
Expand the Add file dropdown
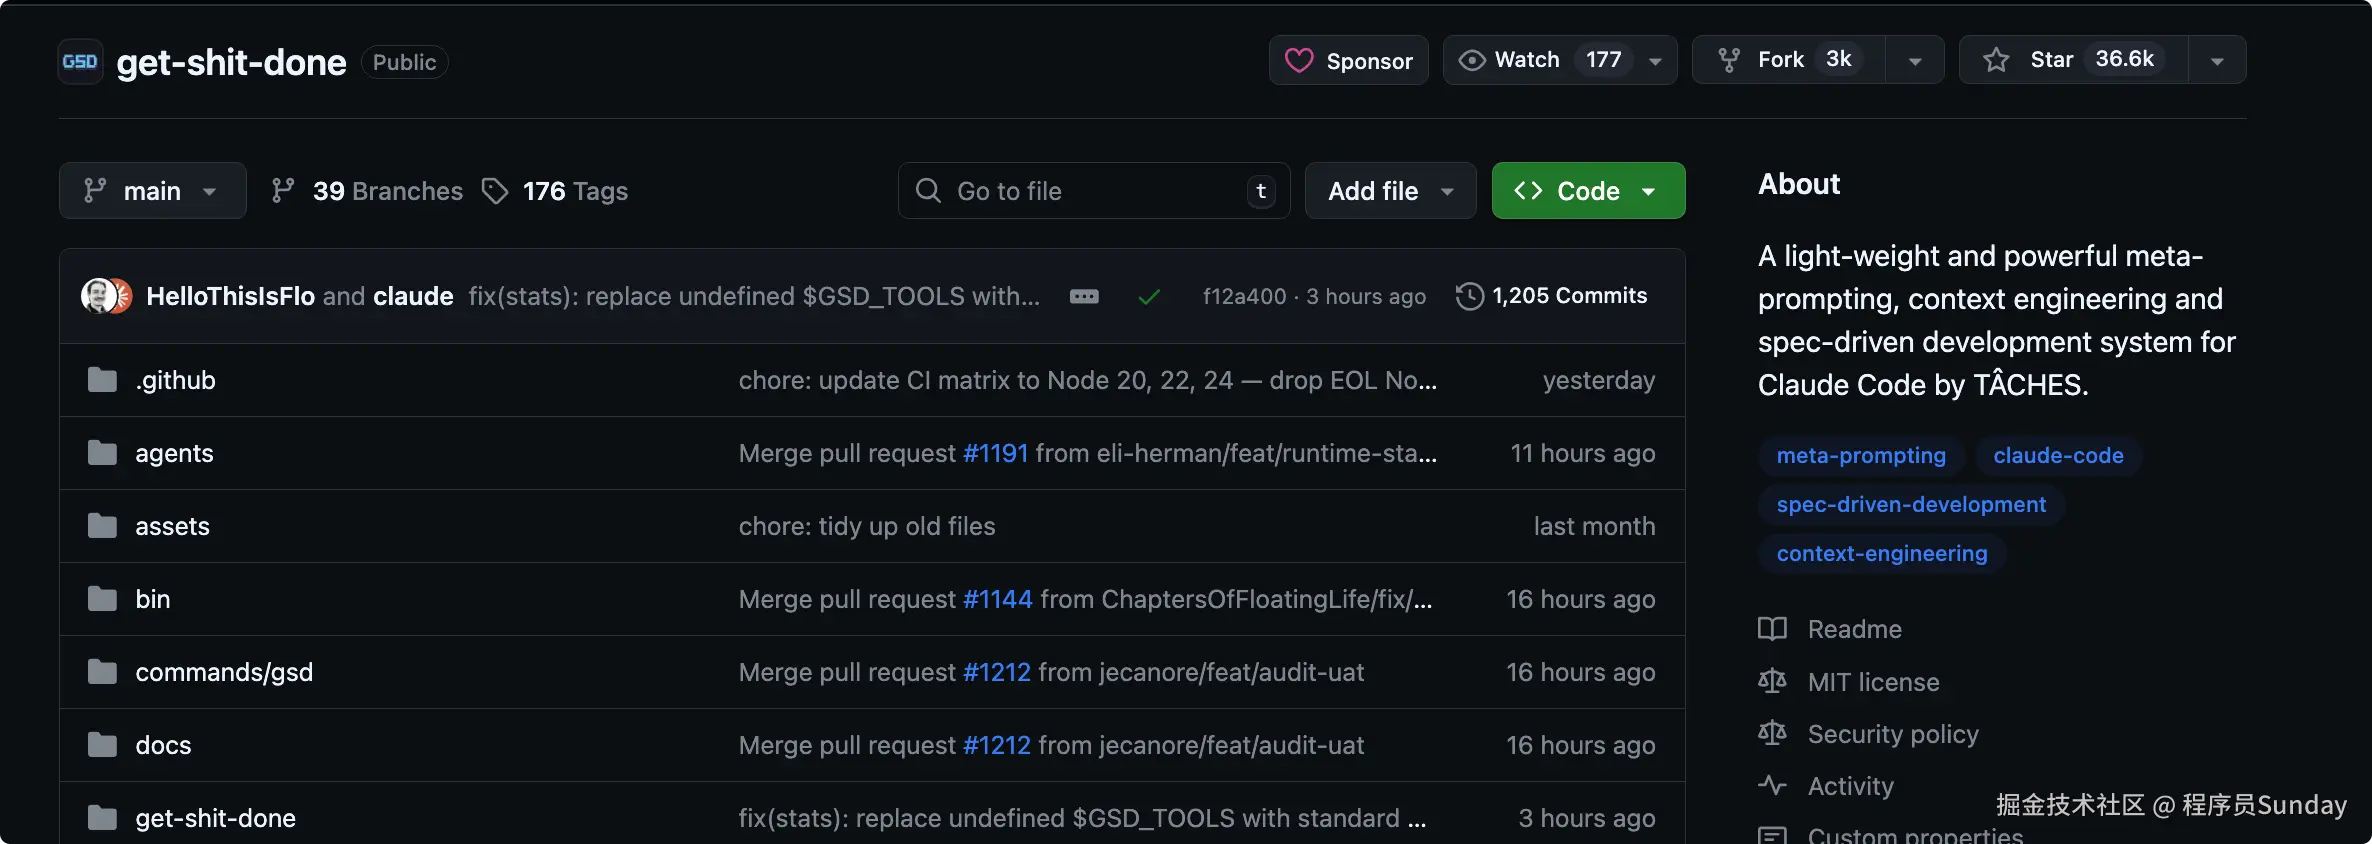click(x=1390, y=191)
